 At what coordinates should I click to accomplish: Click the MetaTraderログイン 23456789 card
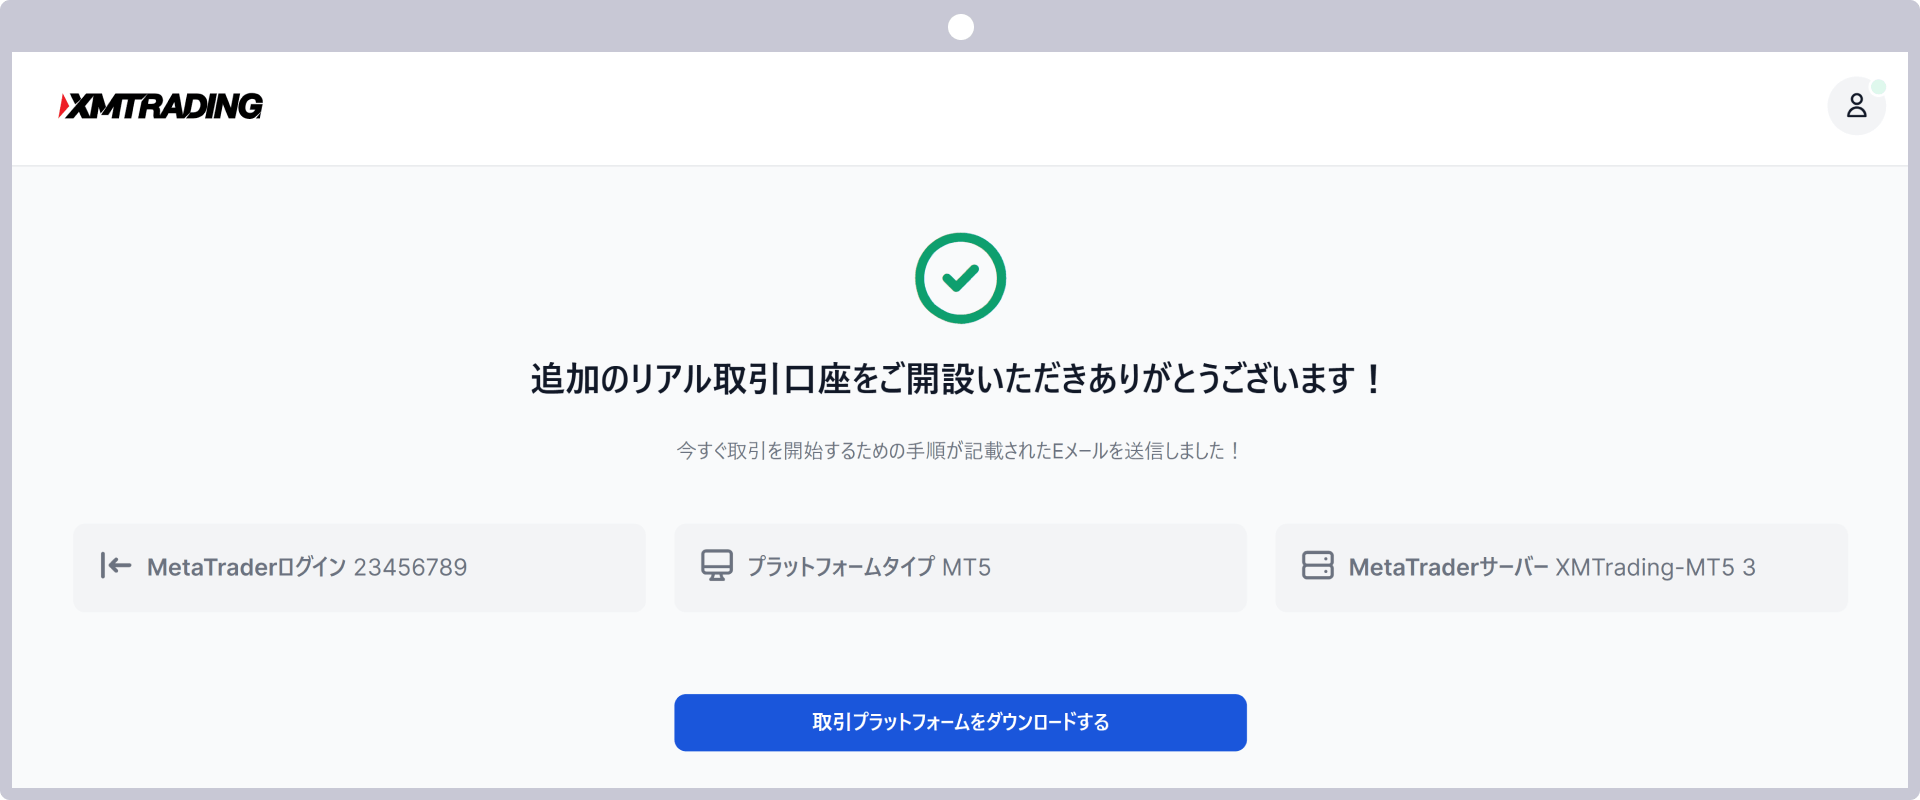click(358, 567)
